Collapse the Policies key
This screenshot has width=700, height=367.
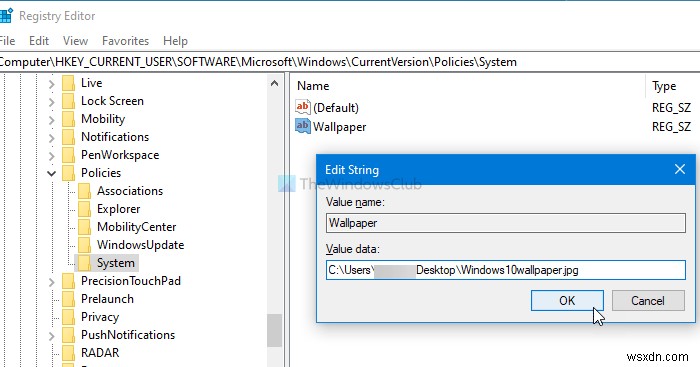coord(51,173)
